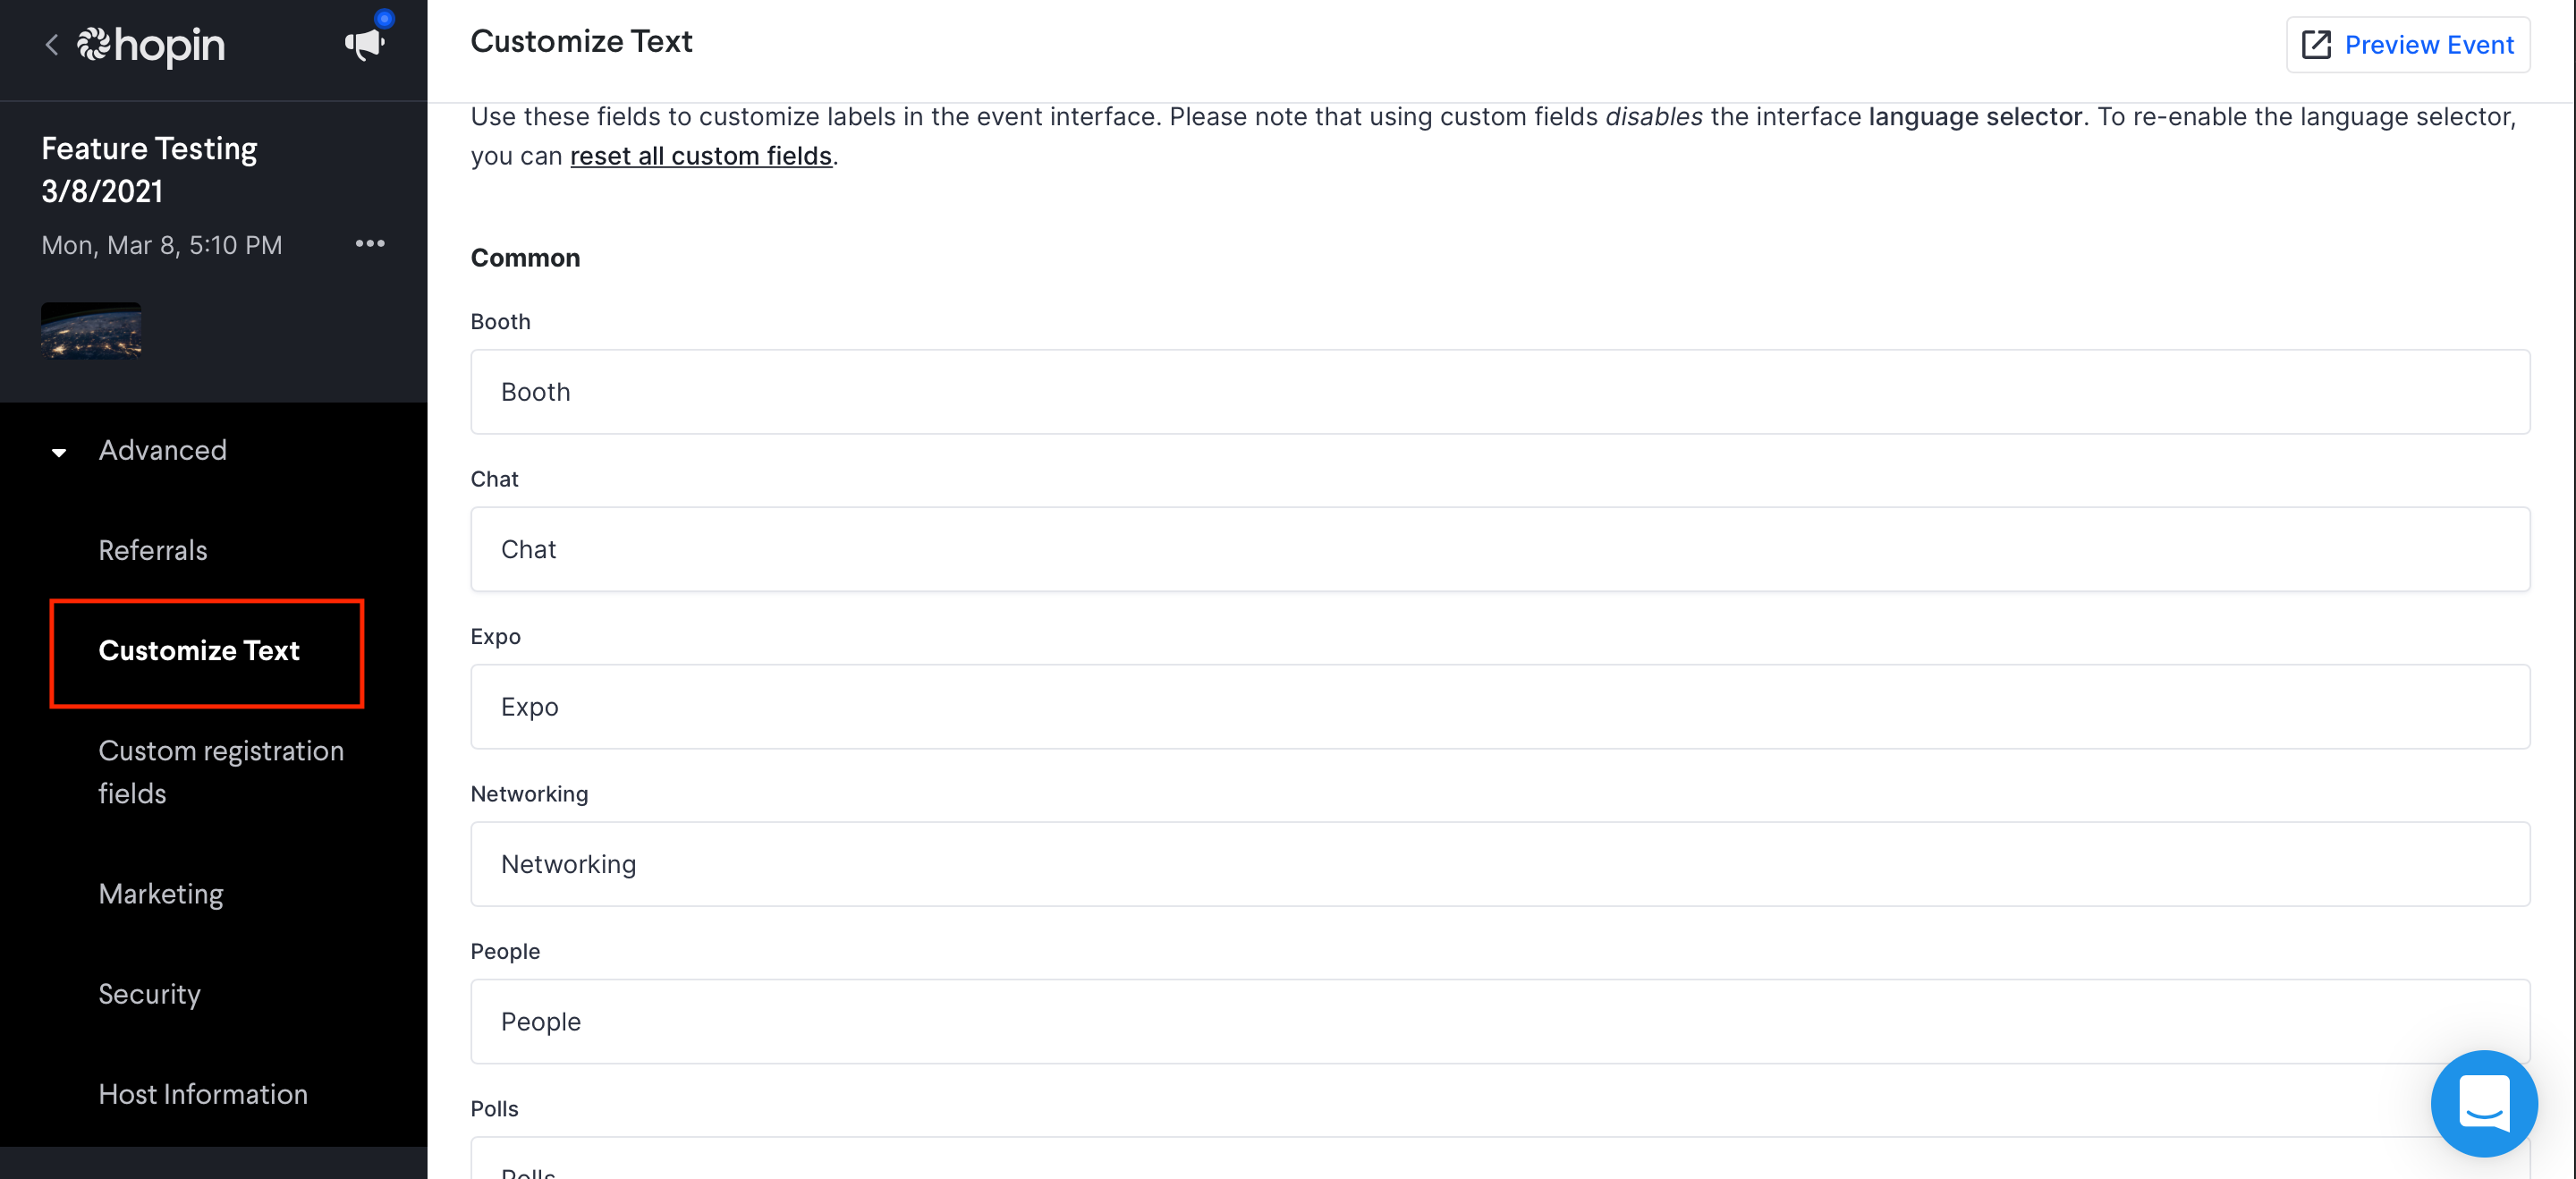Screen dimensions: 2576x1179
Task: Click reset all custom fields link
Action: [x=701, y=156]
